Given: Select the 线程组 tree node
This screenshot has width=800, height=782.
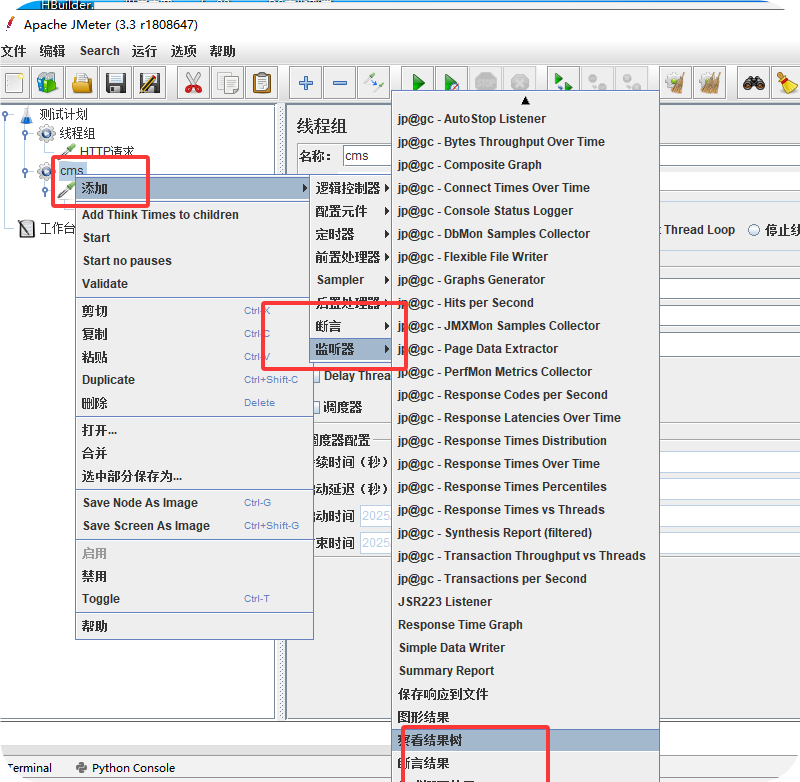Looking at the screenshot, I should 77,134.
